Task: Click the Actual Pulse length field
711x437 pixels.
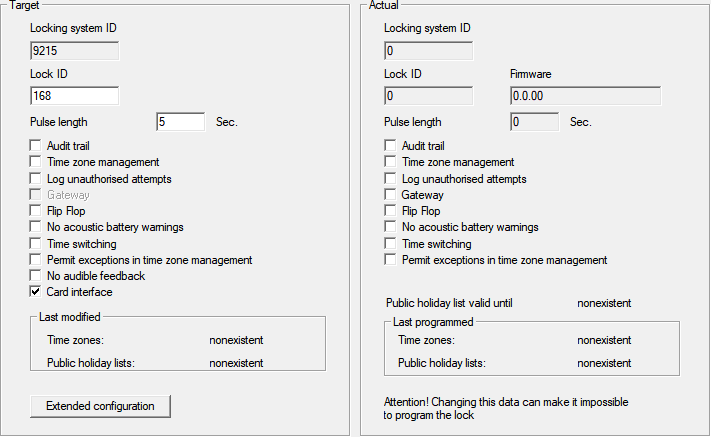Action: click(534, 122)
